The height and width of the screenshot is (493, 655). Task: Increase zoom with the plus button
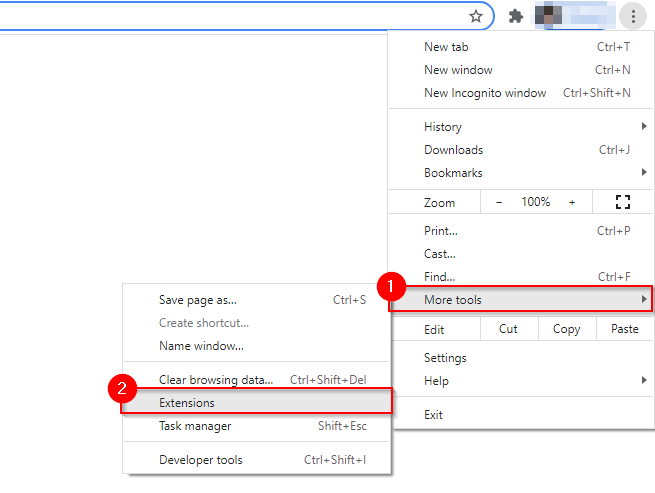pos(572,202)
